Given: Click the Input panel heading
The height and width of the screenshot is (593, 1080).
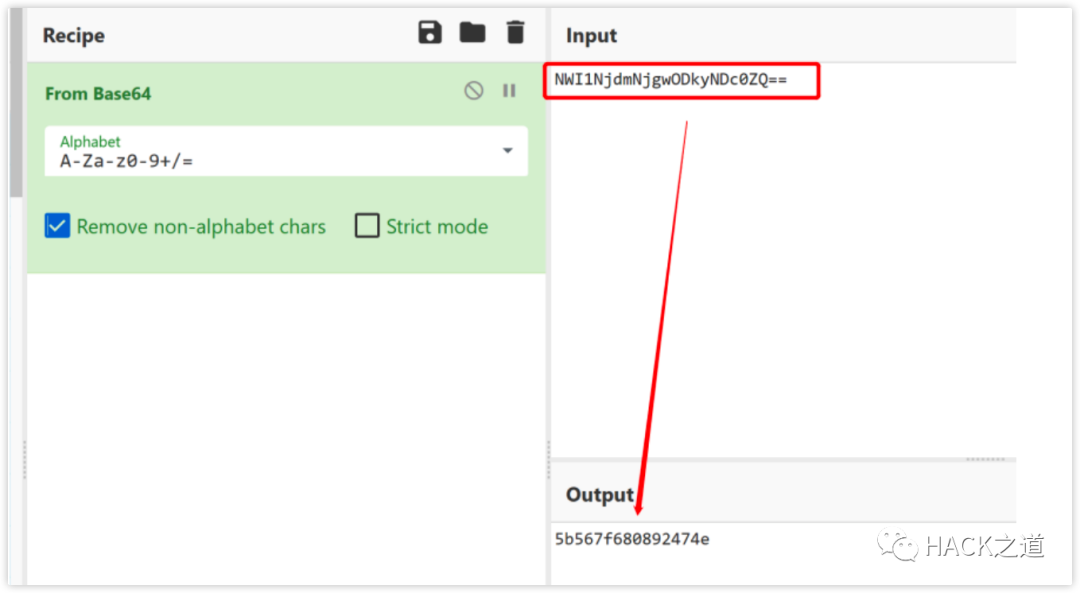Looking at the screenshot, I should tap(591, 36).
